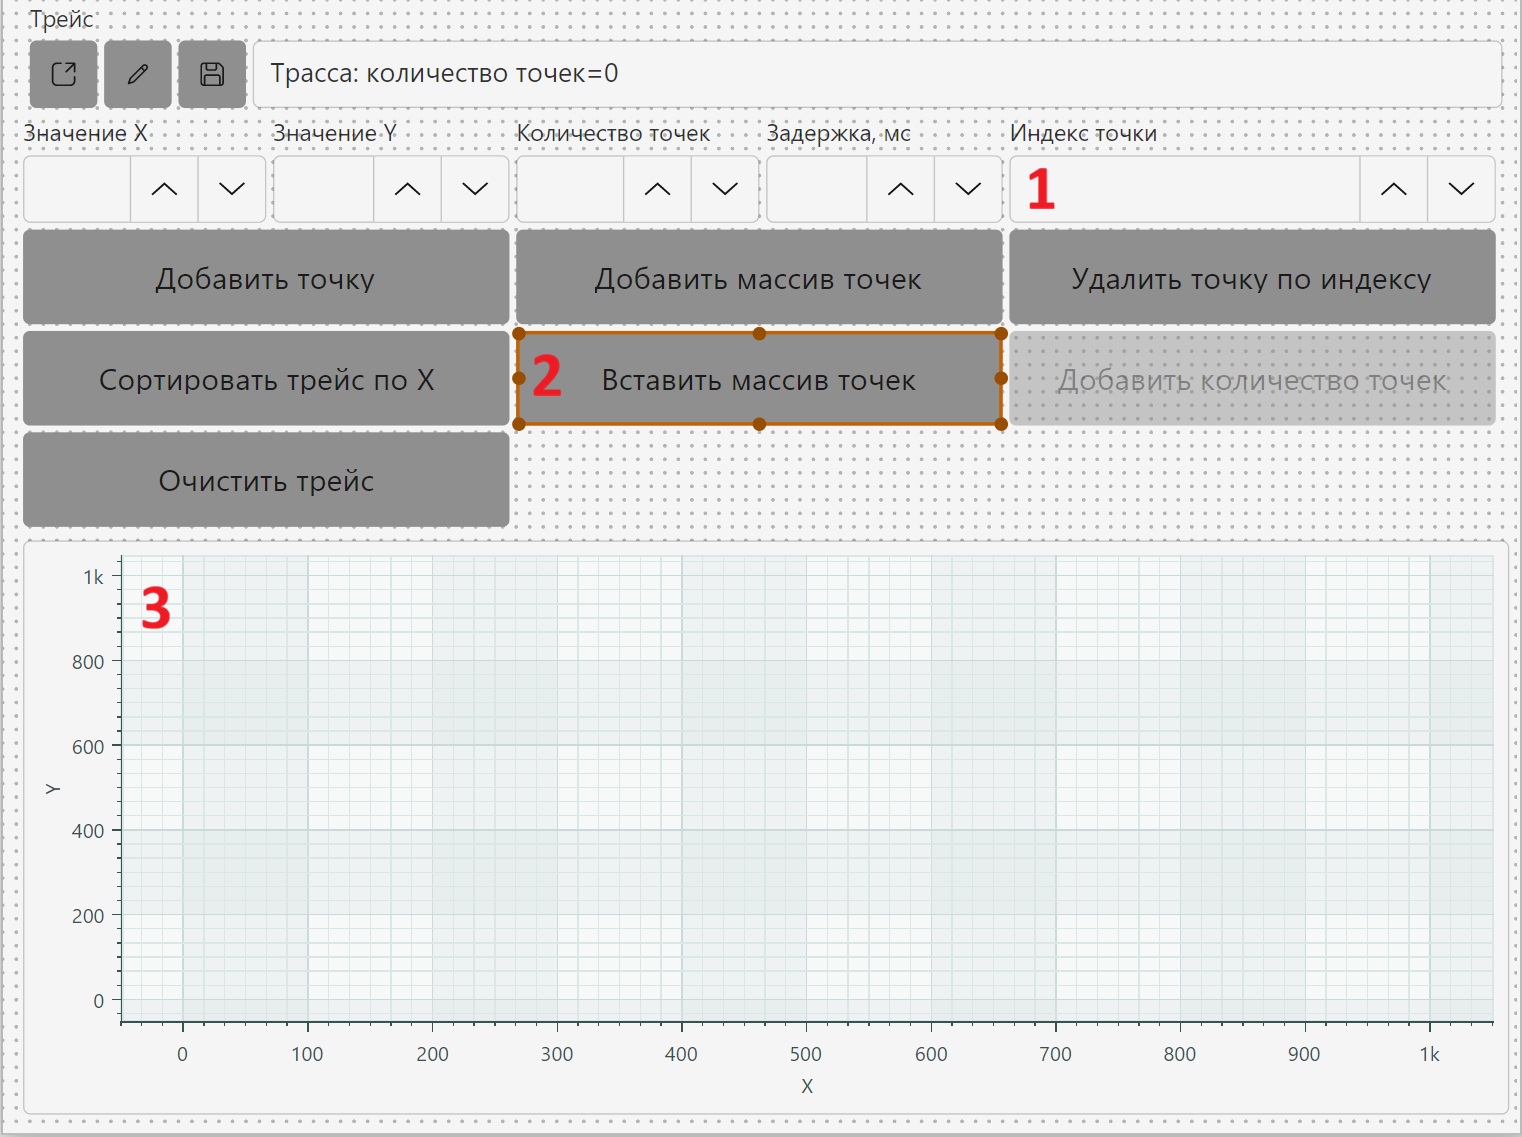1522x1137 pixels.
Task: Decrease the Значение Y value
Action: [475, 189]
